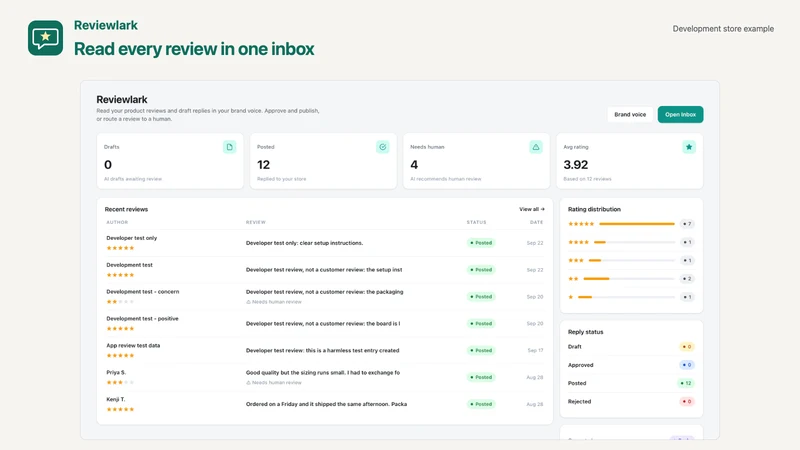Click the star rating under Development test
800x450 pixels.
click(x=120, y=275)
